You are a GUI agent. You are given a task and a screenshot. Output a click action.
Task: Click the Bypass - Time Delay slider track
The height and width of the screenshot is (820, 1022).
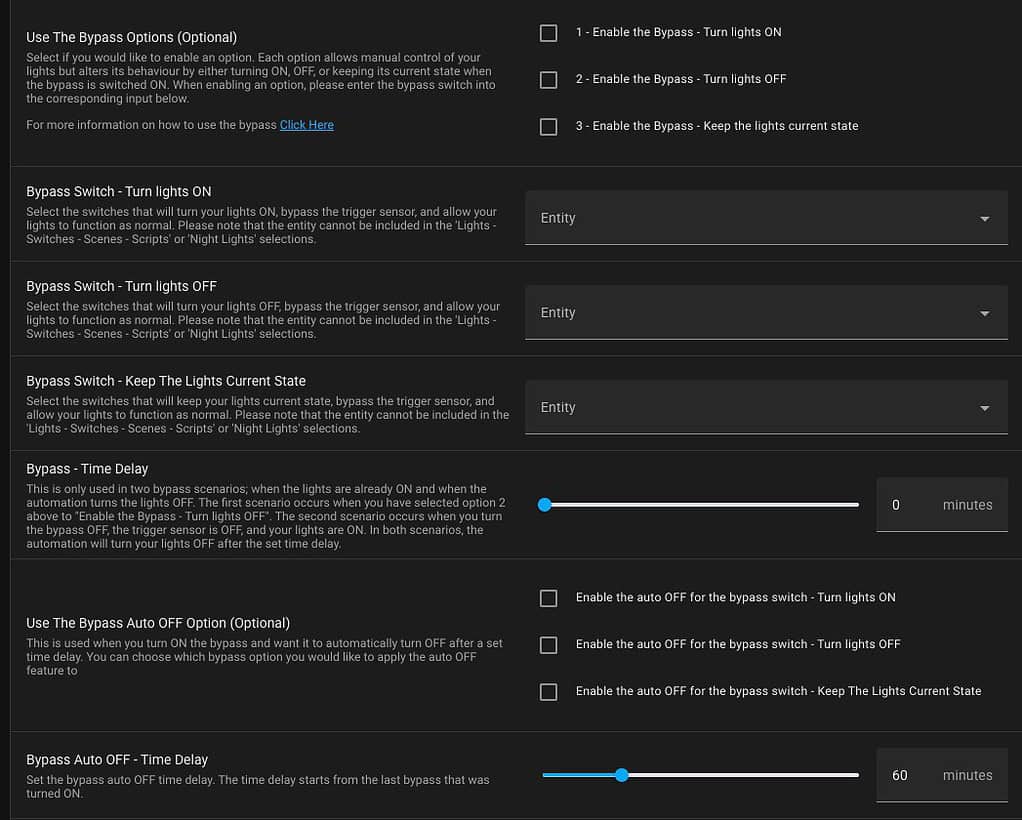[x=700, y=505]
